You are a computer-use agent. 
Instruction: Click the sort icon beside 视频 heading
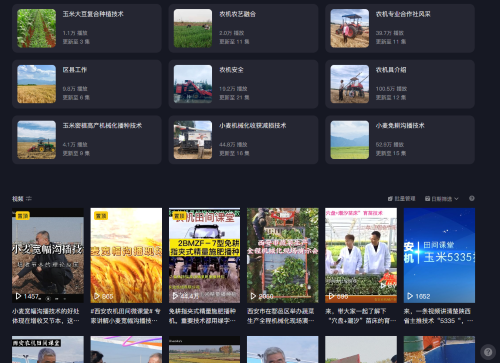[29, 199]
